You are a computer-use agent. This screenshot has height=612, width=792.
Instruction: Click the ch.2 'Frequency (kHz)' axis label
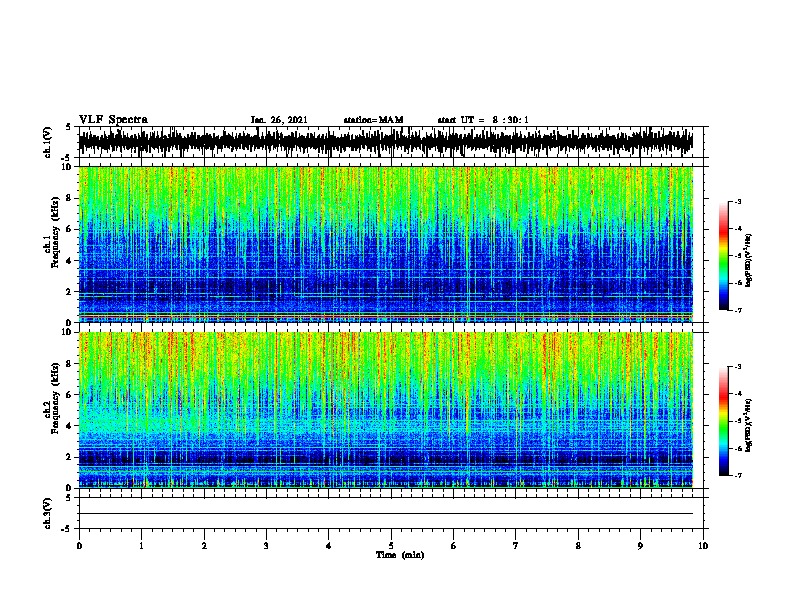tap(55, 397)
